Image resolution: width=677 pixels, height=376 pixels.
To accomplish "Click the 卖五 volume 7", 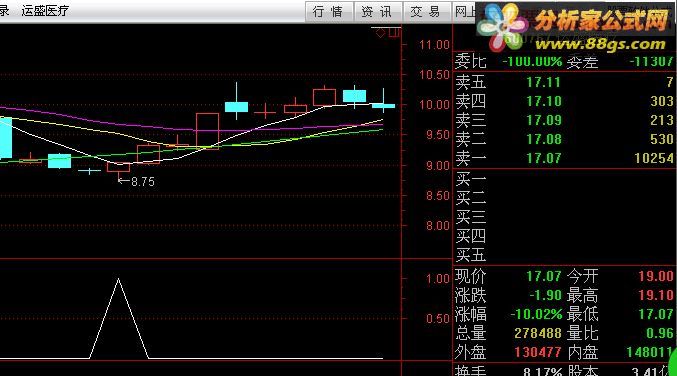I will [670, 82].
